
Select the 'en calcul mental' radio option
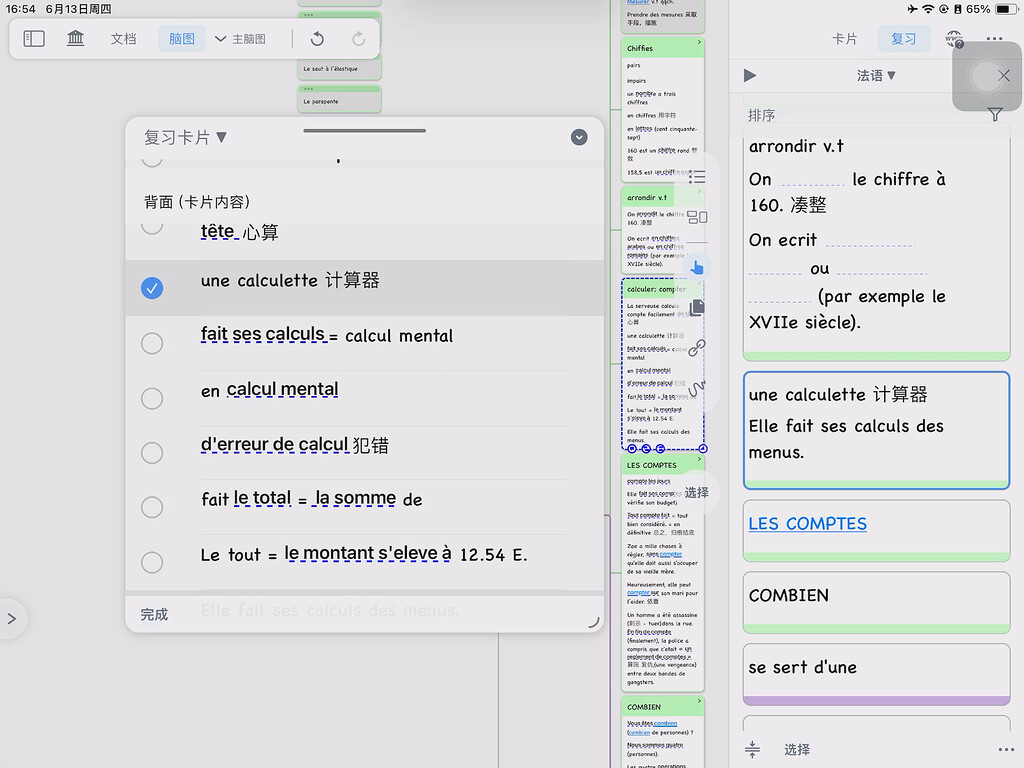tap(152, 399)
